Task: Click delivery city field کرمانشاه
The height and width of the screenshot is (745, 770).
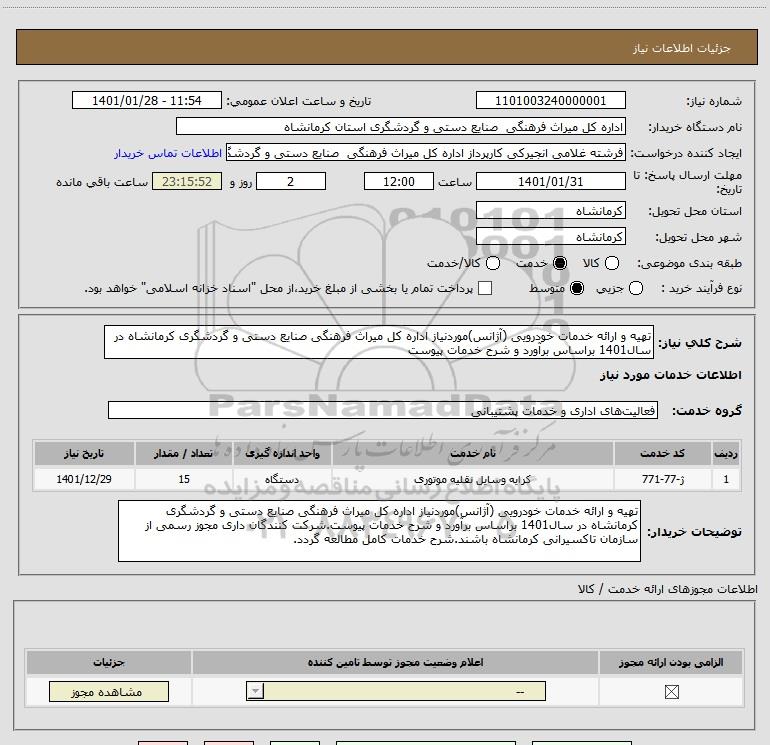Action: click(x=550, y=237)
